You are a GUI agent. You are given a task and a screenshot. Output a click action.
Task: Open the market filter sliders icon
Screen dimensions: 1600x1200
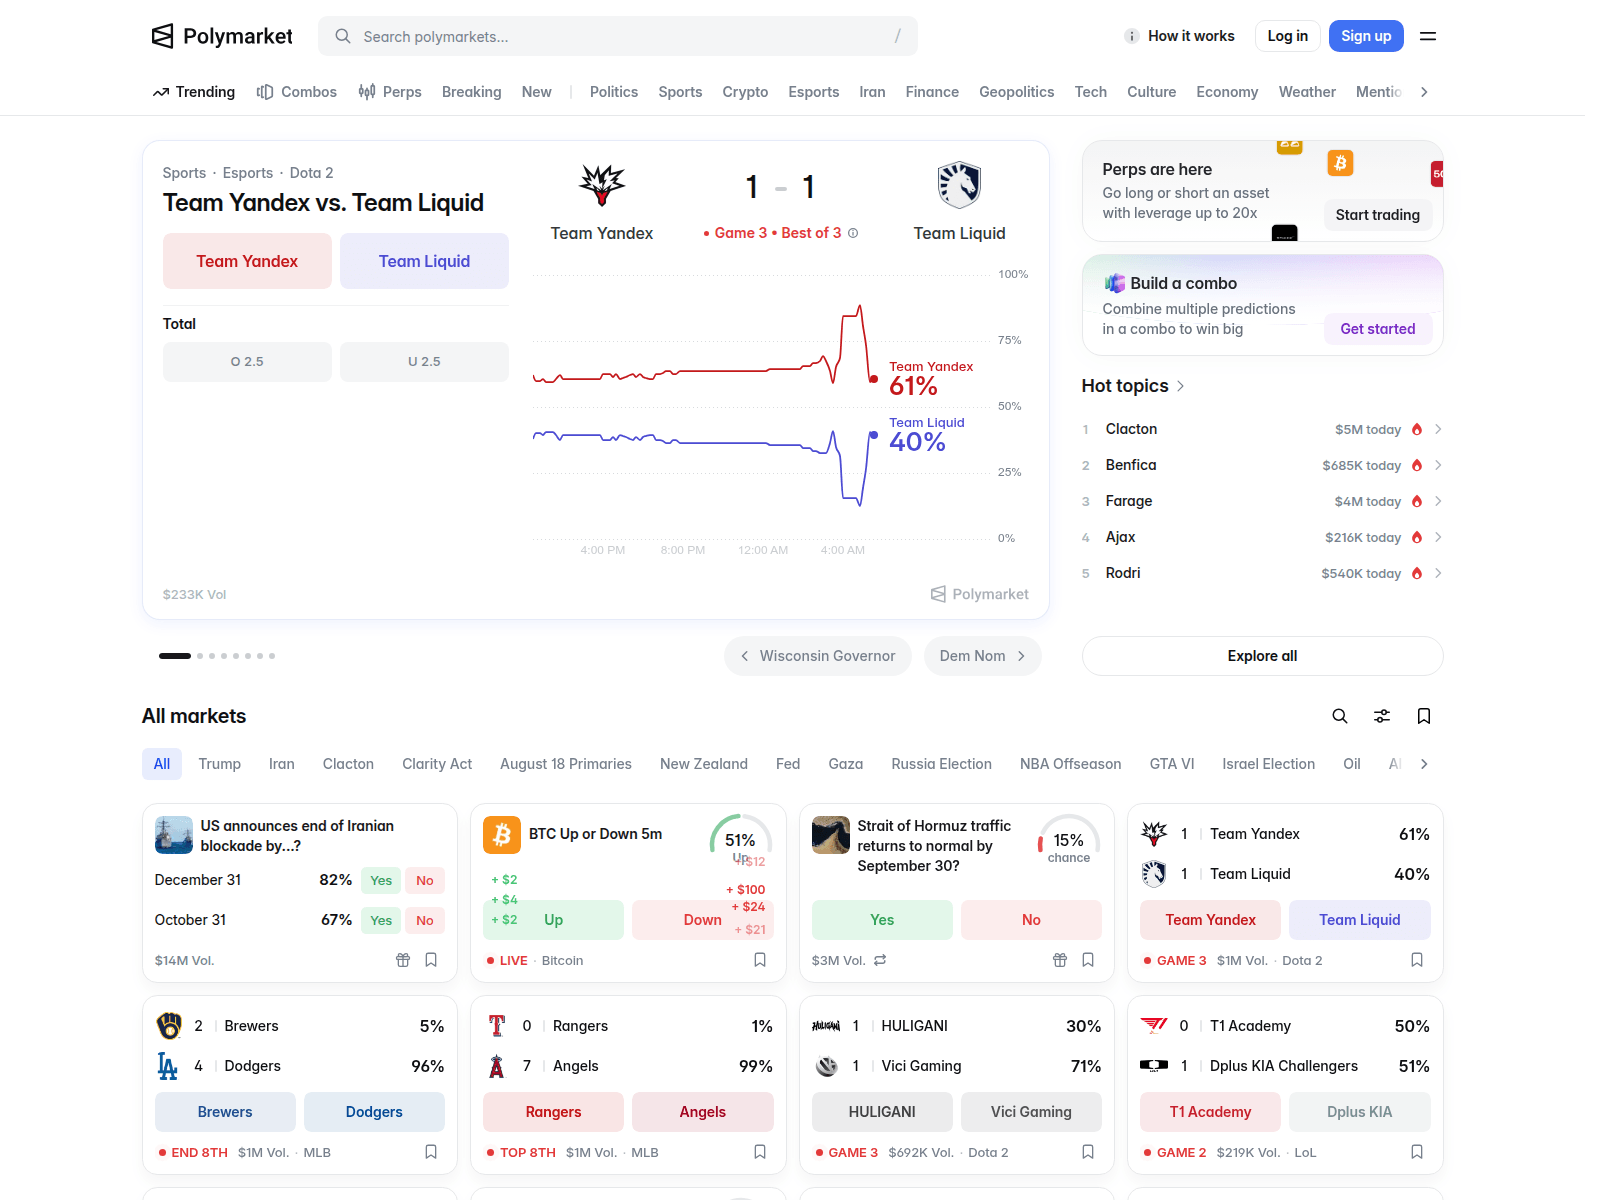(x=1382, y=716)
